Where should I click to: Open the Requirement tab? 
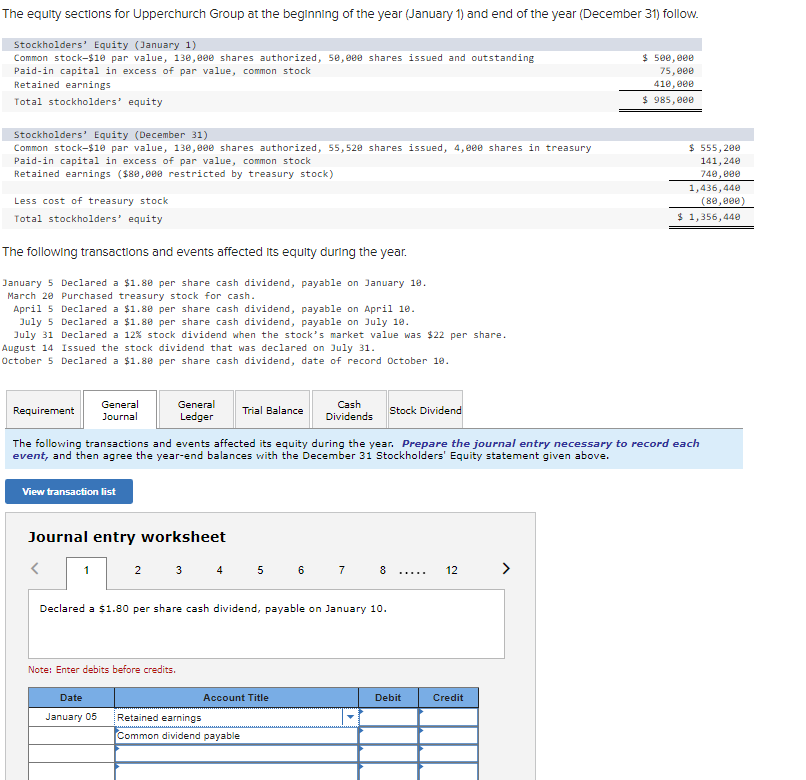point(44,410)
